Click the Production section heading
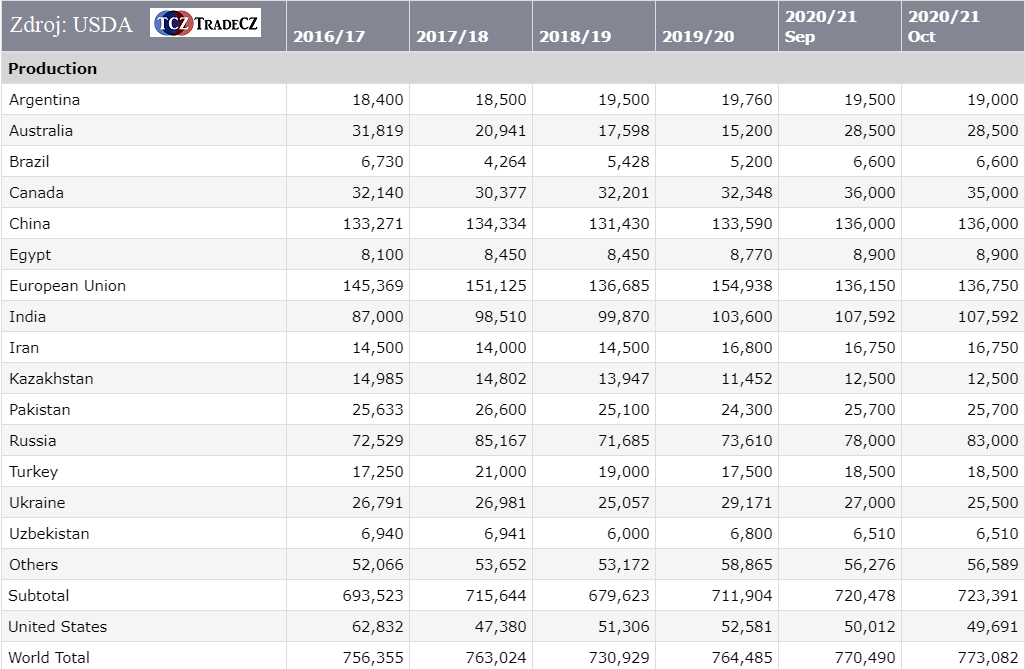 (x=53, y=69)
